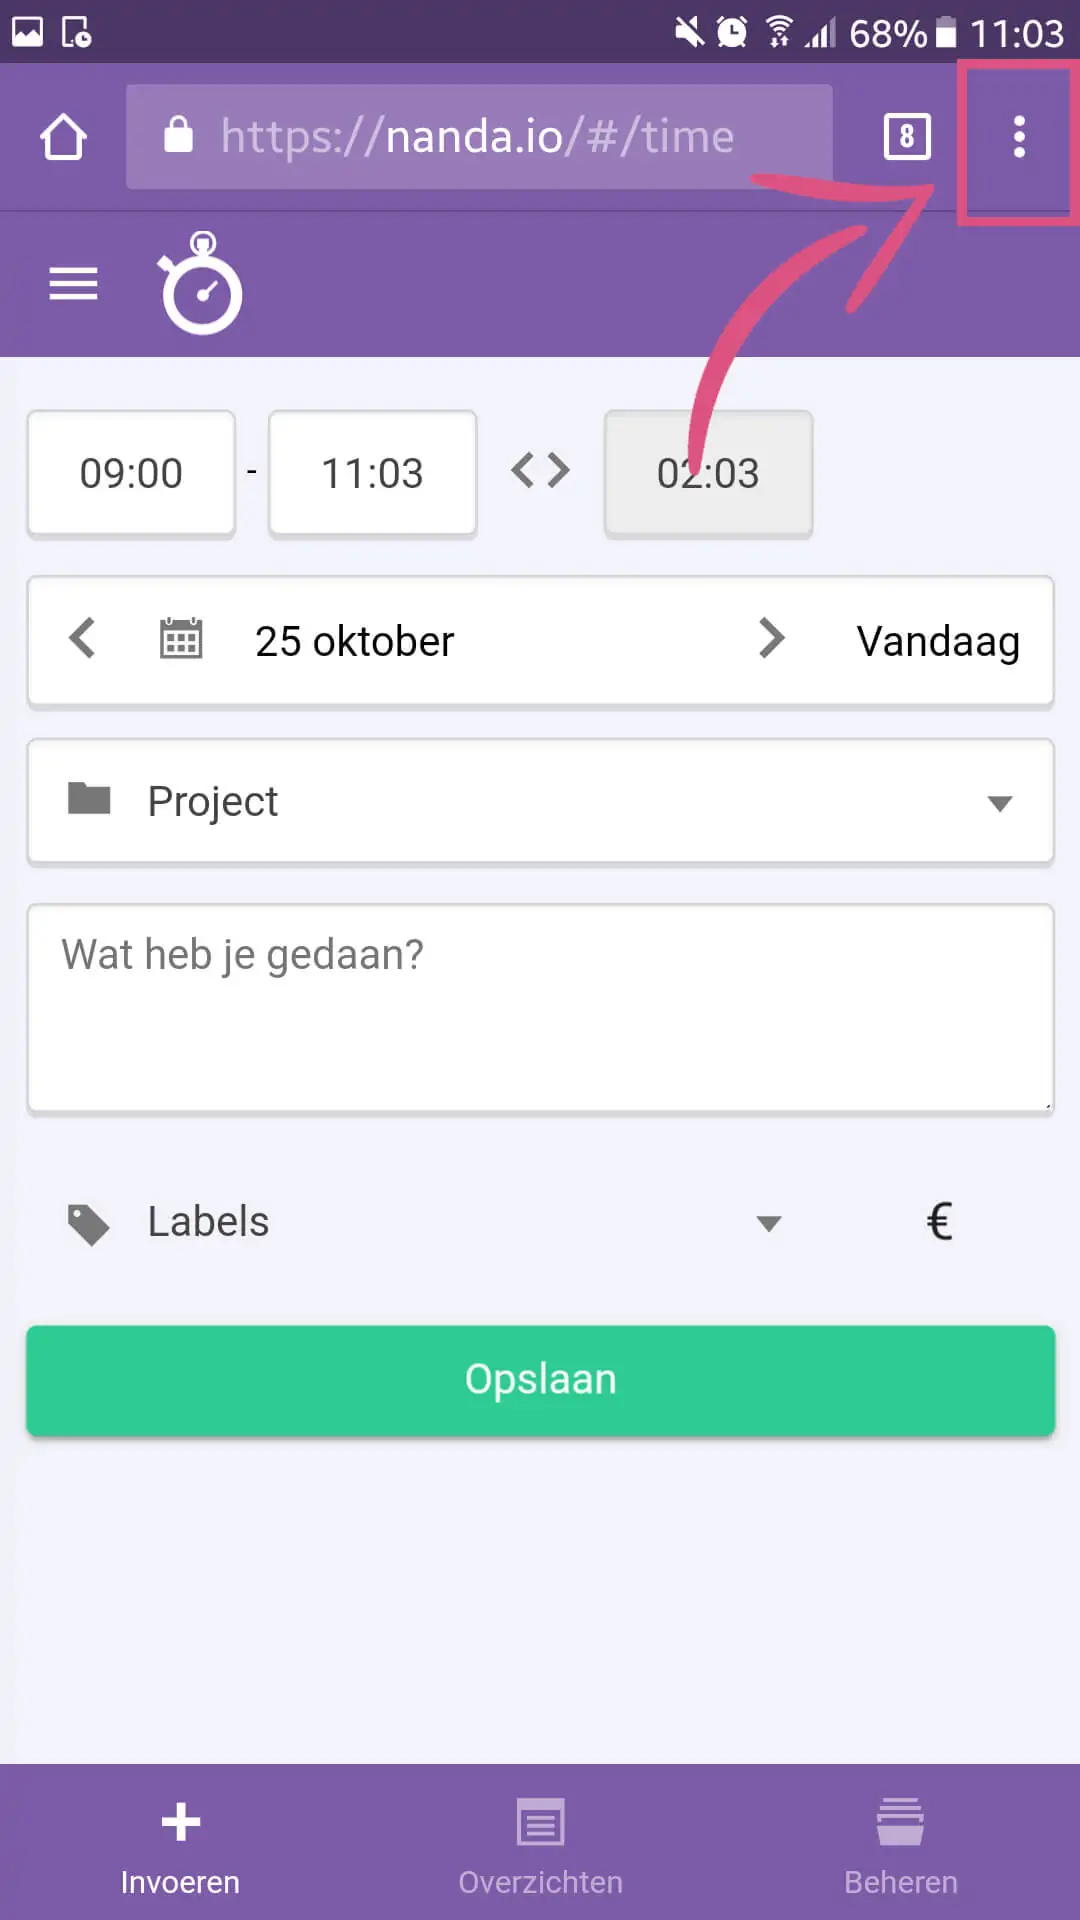Toggle the euro billable icon
The height and width of the screenshot is (1920, 1080).
tap(939, 1221)
